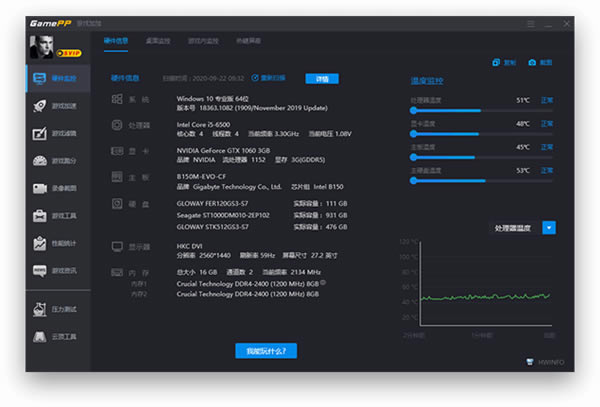
Task: Open the bottom sidebar gamepad tools icon
Action: [x=39, y=337]
